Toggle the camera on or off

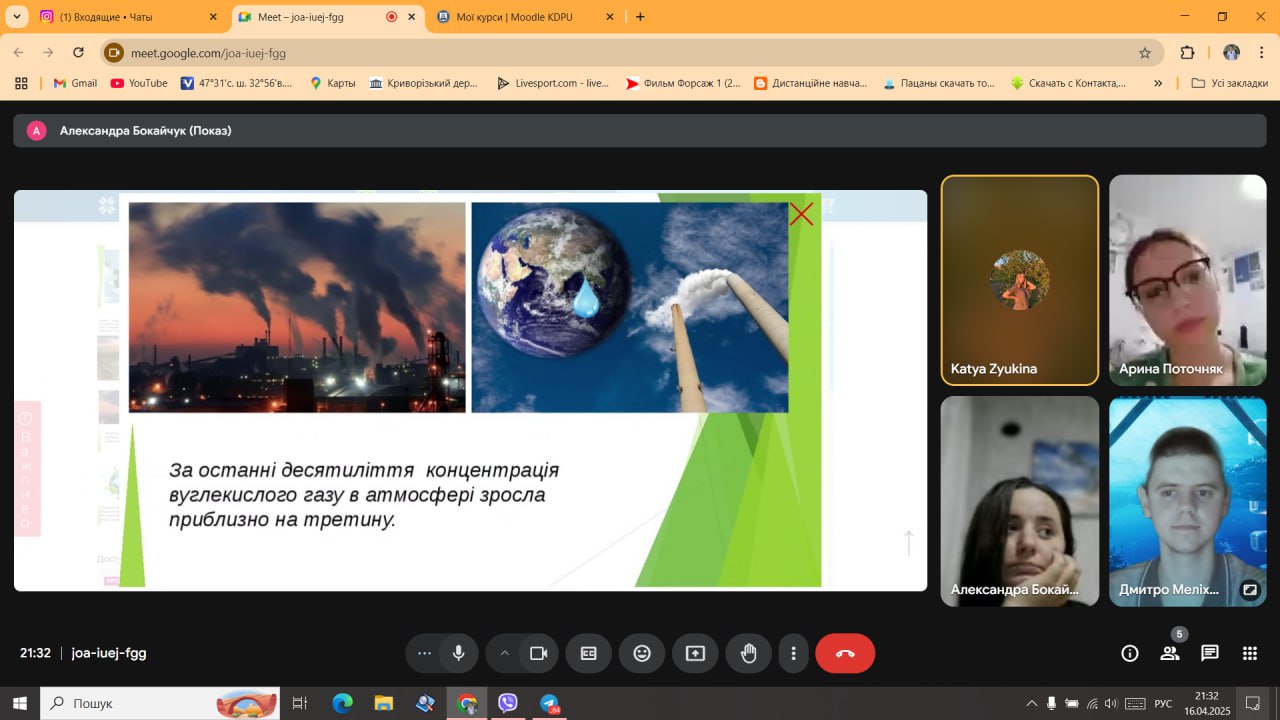tap(538, 653)
